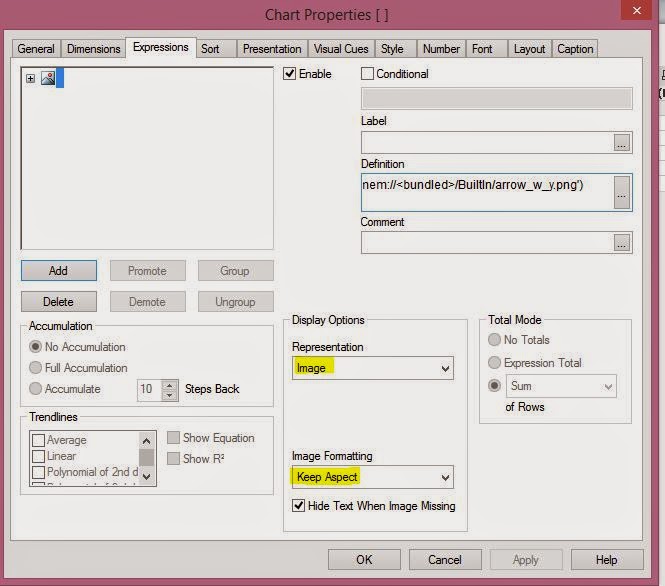The width and height of the screenshot is (665, 586).
Task: Click the Add expression button
Action: pyautogui.click(x=59, y=271)
